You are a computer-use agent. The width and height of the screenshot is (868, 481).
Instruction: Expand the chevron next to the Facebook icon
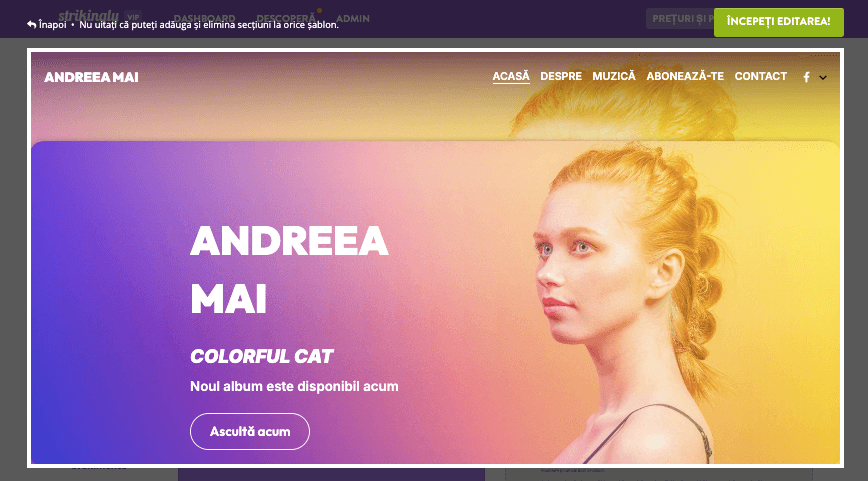823,78
